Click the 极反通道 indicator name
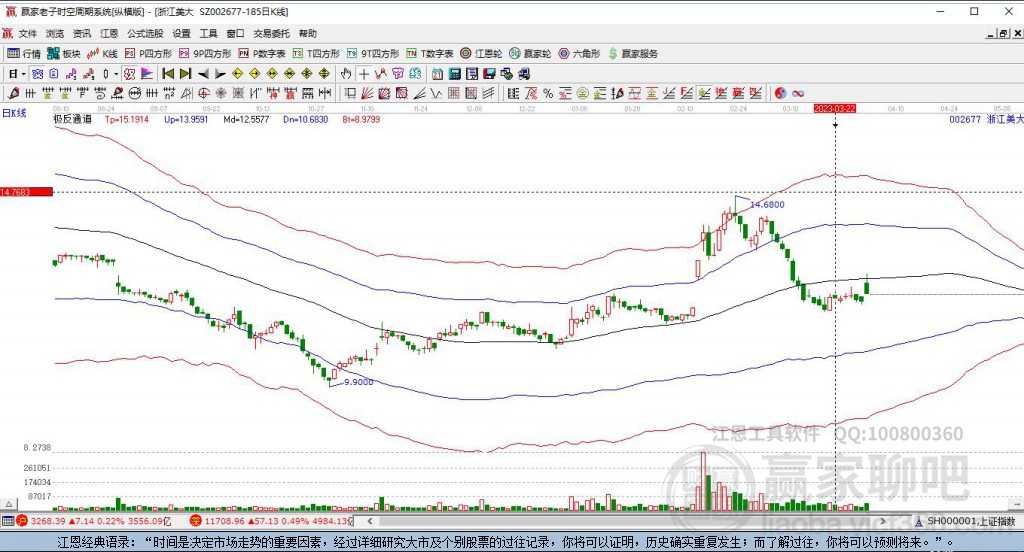This screenshot has height=552, width=1024. pos(72,120)
